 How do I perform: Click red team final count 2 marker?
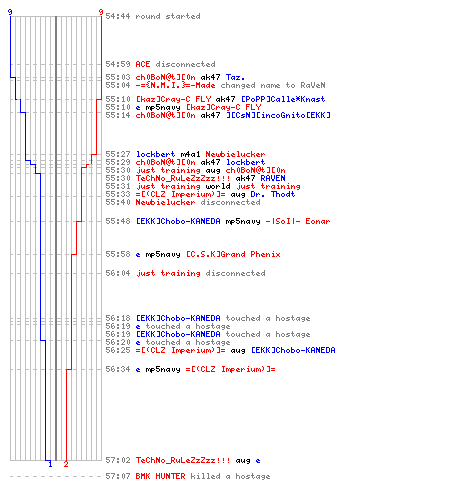66,464
